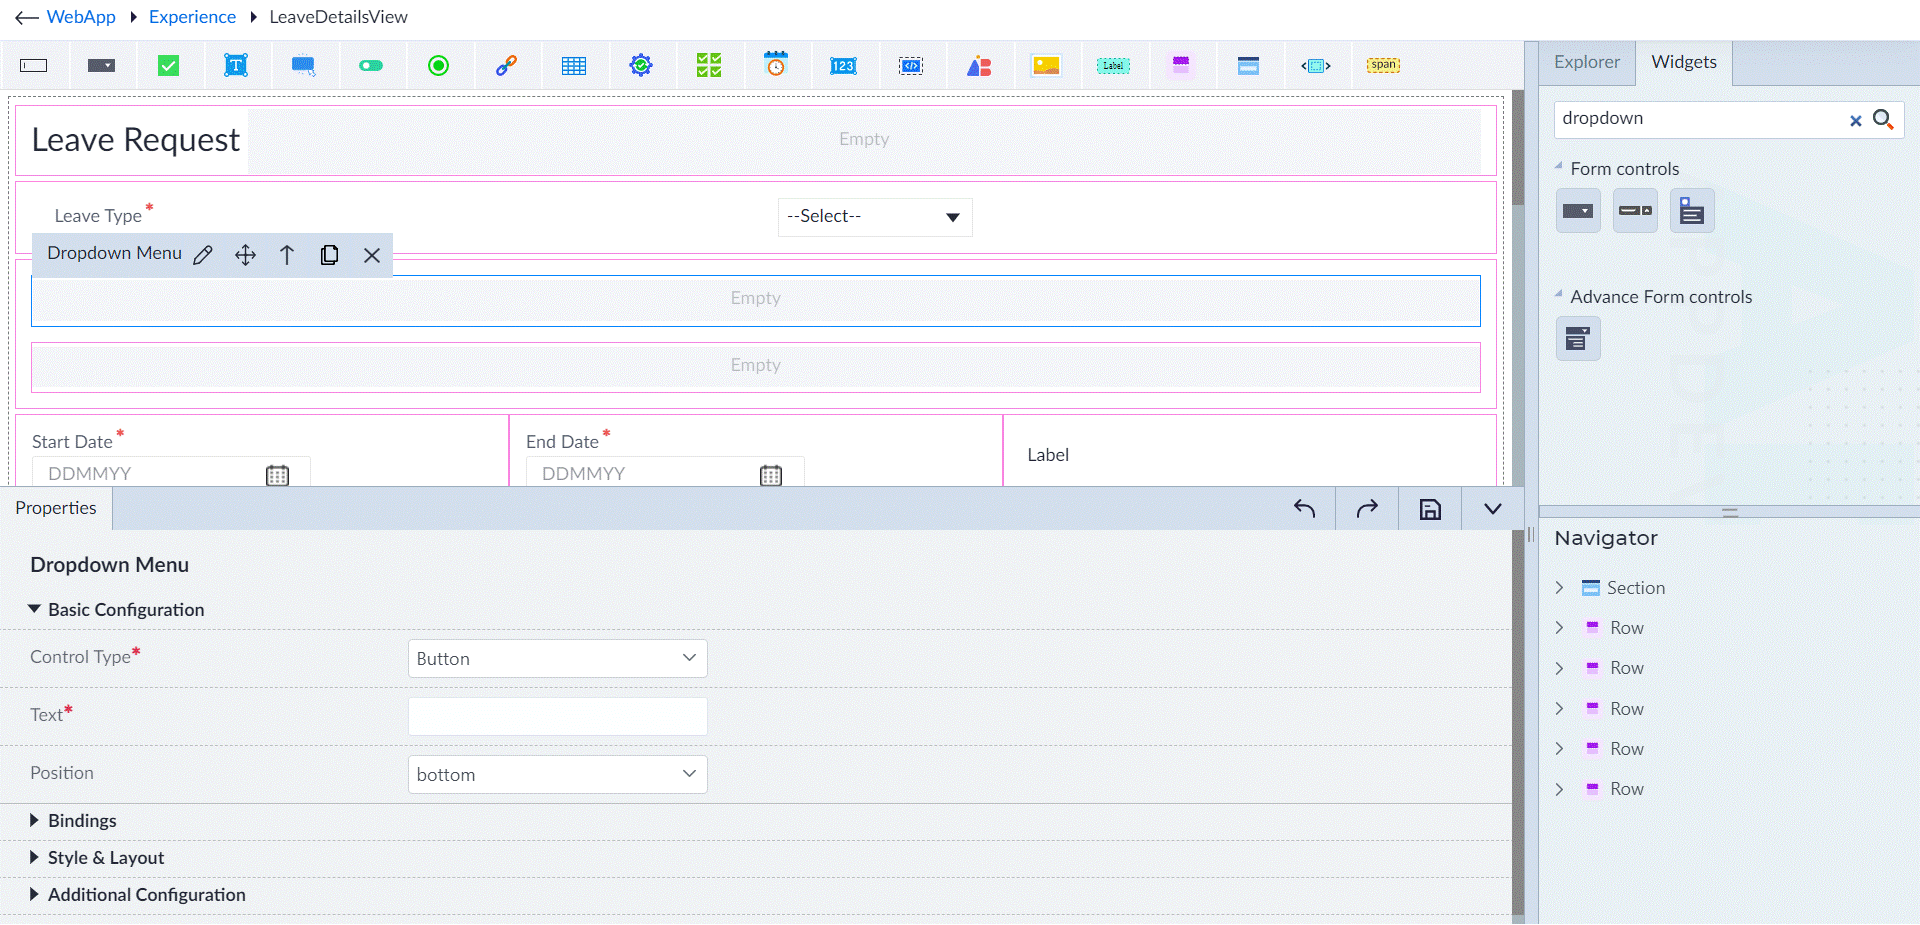
Task: Select the span widget icon
Action: 1384,65
